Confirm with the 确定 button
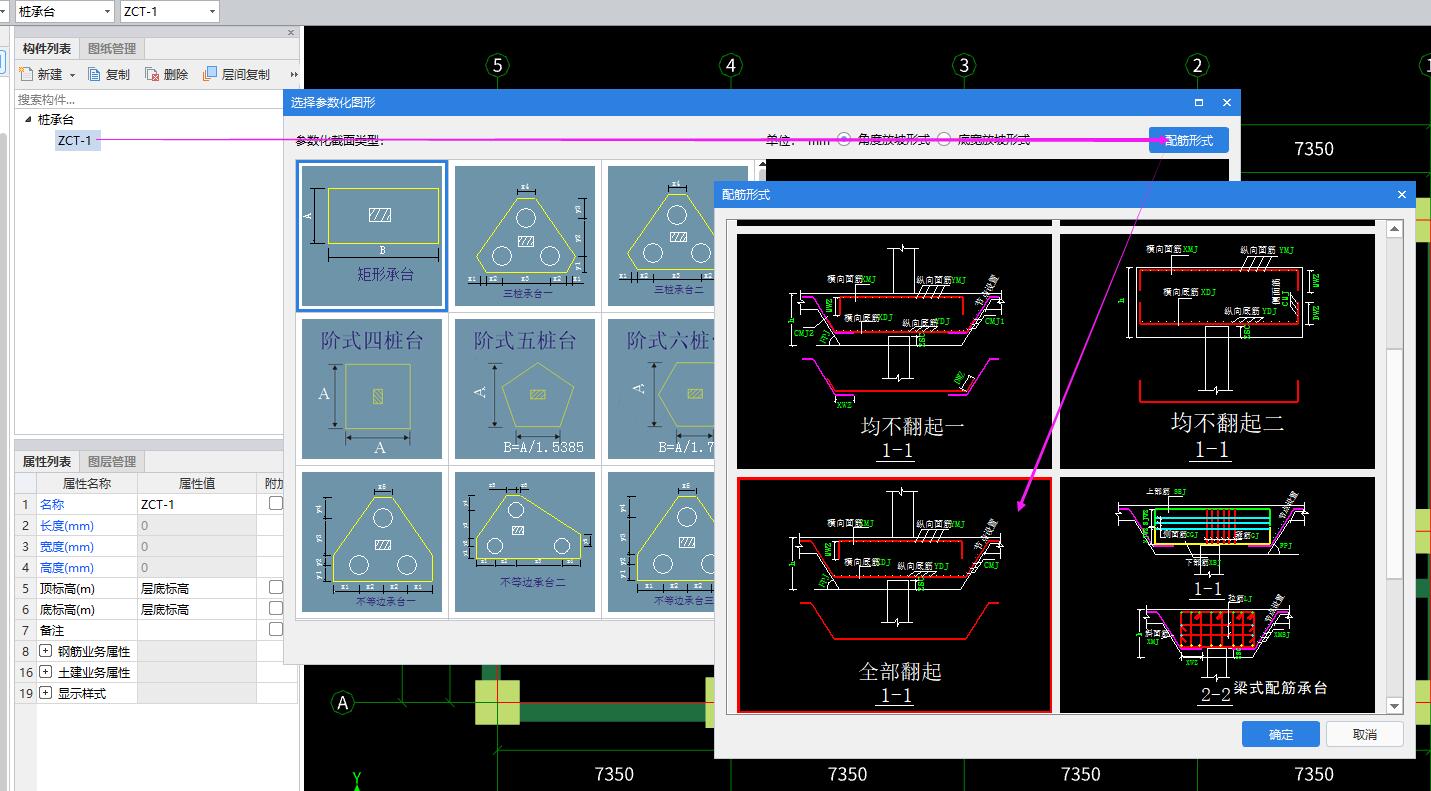Viewport: 1431px width, 791px height. pyautogui.click(x=1281, y=734)
